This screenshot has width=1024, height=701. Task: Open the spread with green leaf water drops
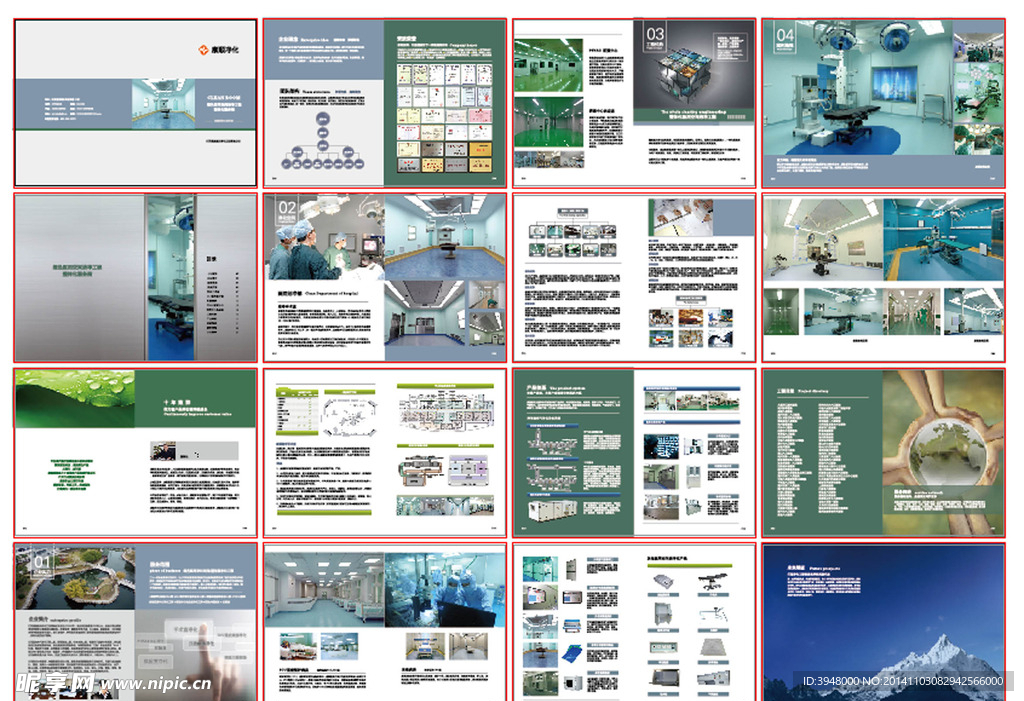pyautogui.click(x=135, y=453)
